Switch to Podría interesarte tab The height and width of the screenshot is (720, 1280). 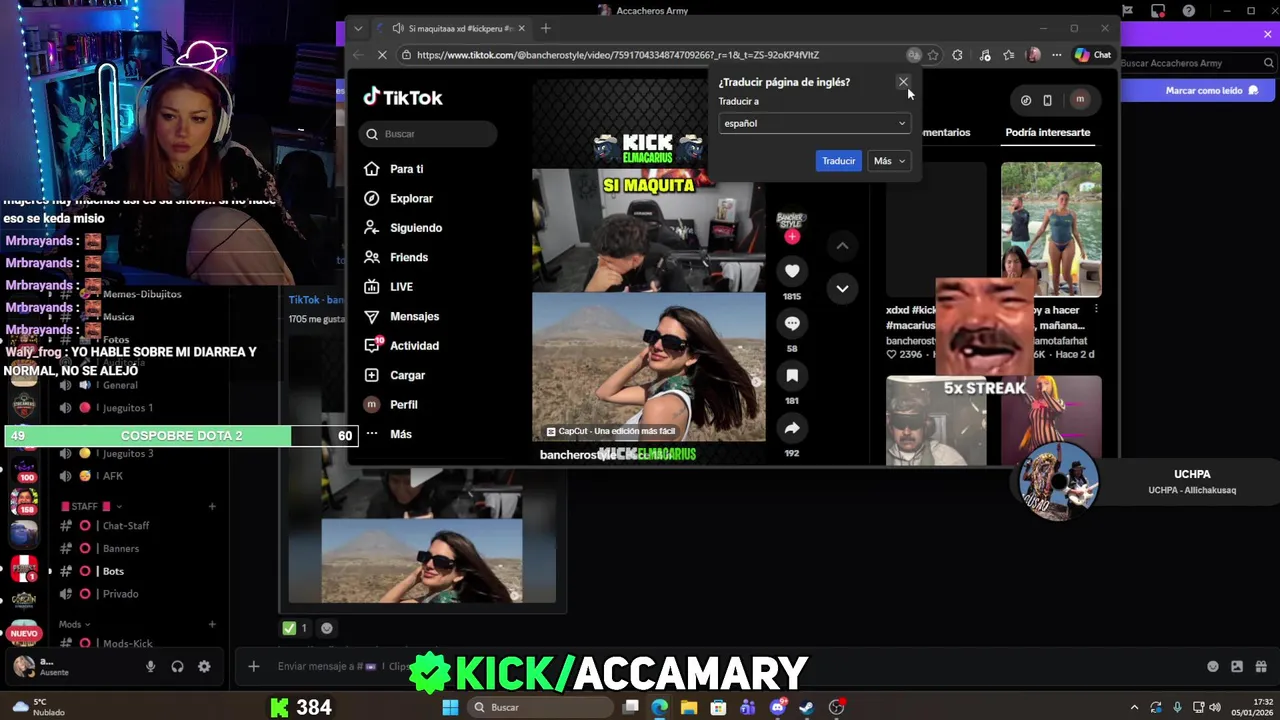pyautogui.click(x=1047, y=132)
